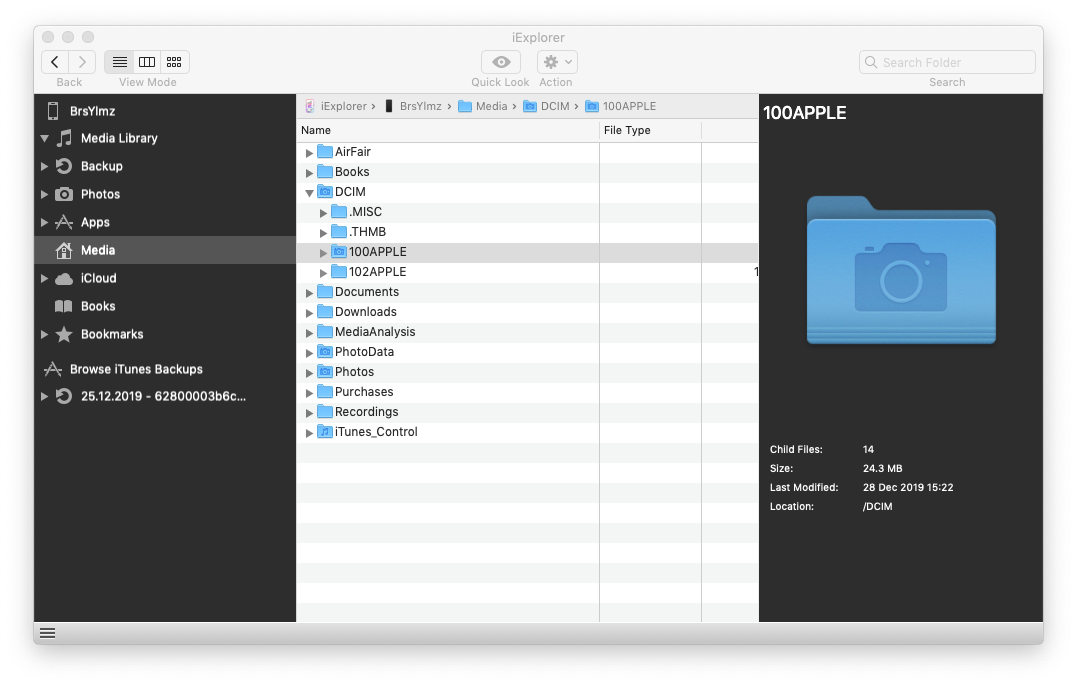This screenshot has width=1077, height=686.
Task: Expand the Documents folder
Action: 309,293
